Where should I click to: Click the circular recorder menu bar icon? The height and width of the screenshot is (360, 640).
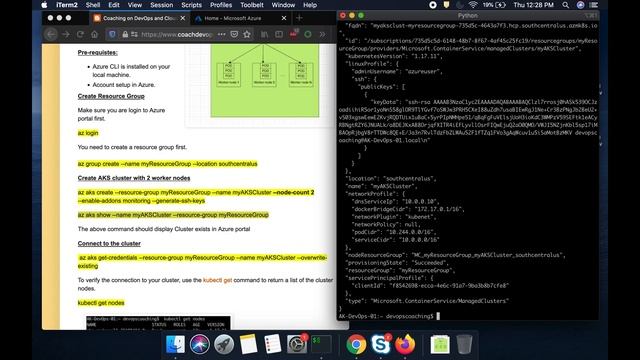pos(433,5)
